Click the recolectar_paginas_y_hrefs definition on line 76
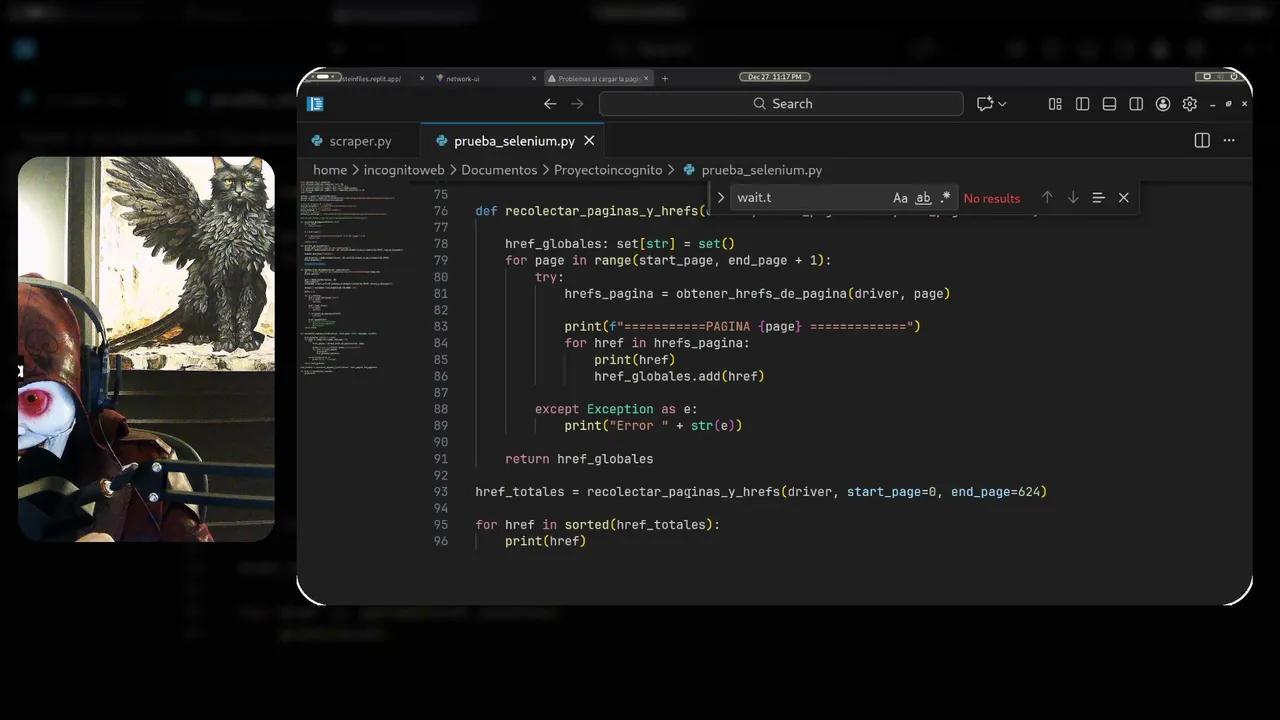1280x720 pixels. pos(601,211)
